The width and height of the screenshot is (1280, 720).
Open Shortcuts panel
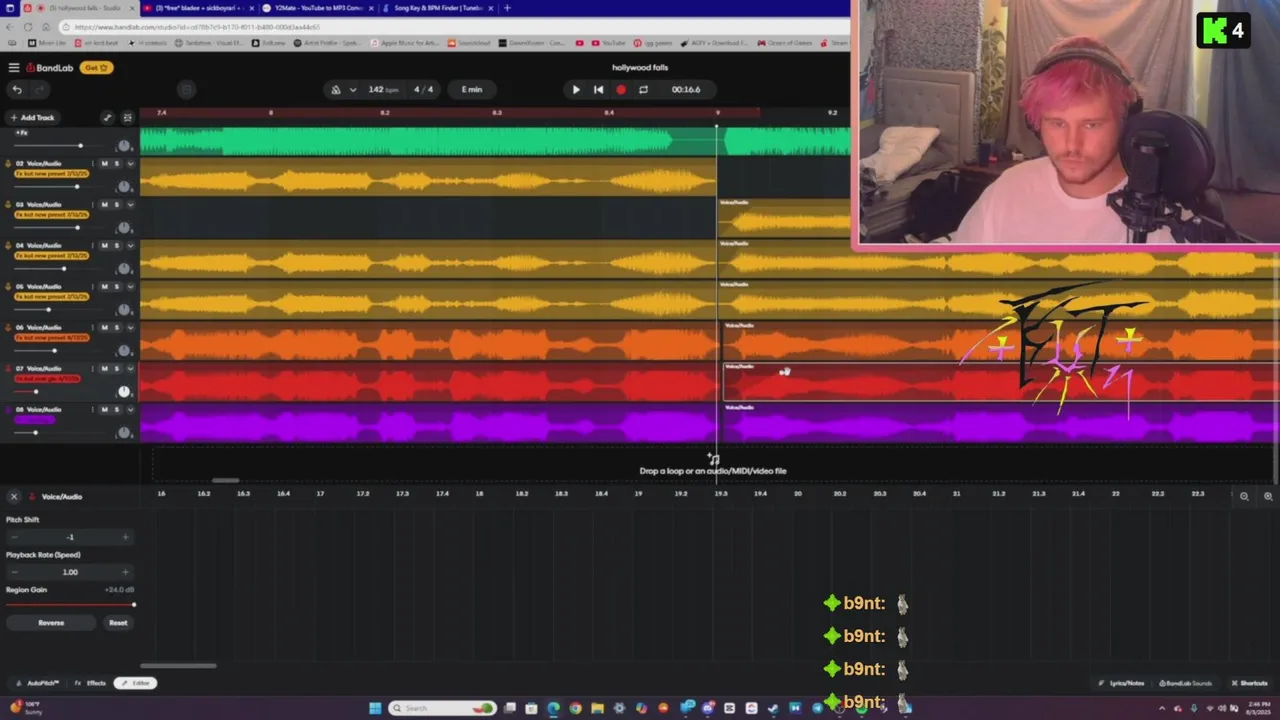point(1249,683)
